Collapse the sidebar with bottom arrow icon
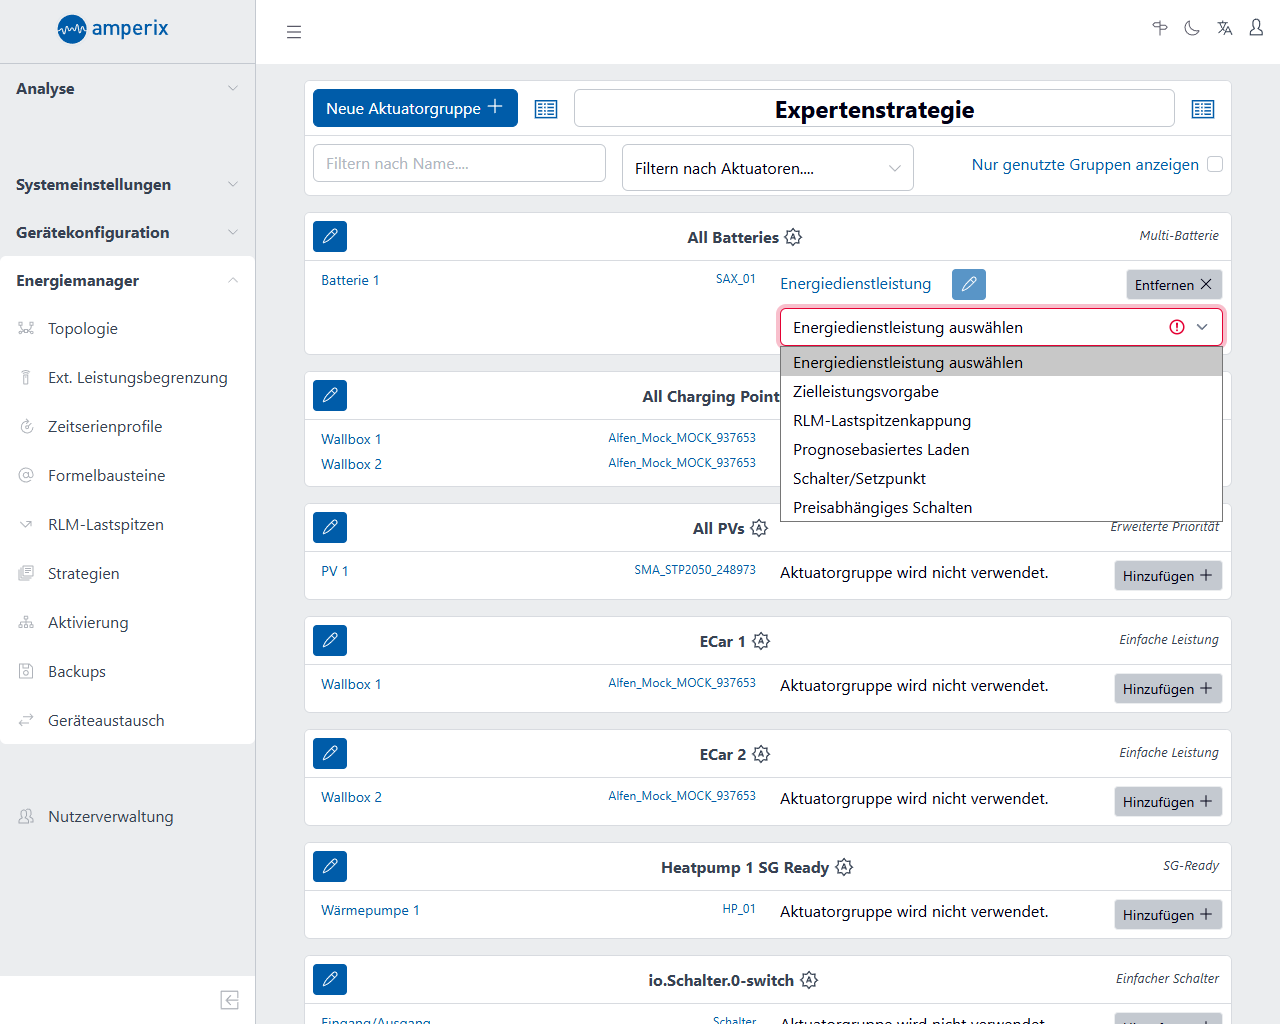This screenshot has height=1024, width=1280. 229,1000
